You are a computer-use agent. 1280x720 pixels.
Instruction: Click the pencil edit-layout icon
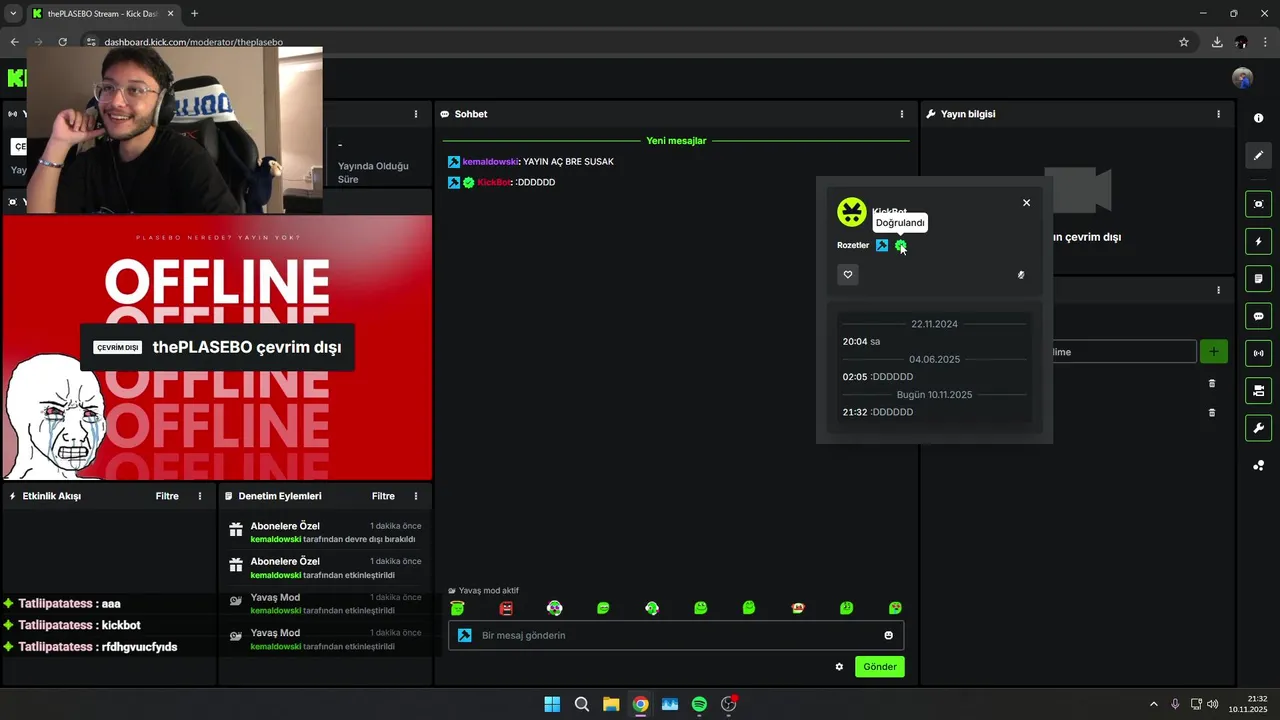tap(1258, 155)
